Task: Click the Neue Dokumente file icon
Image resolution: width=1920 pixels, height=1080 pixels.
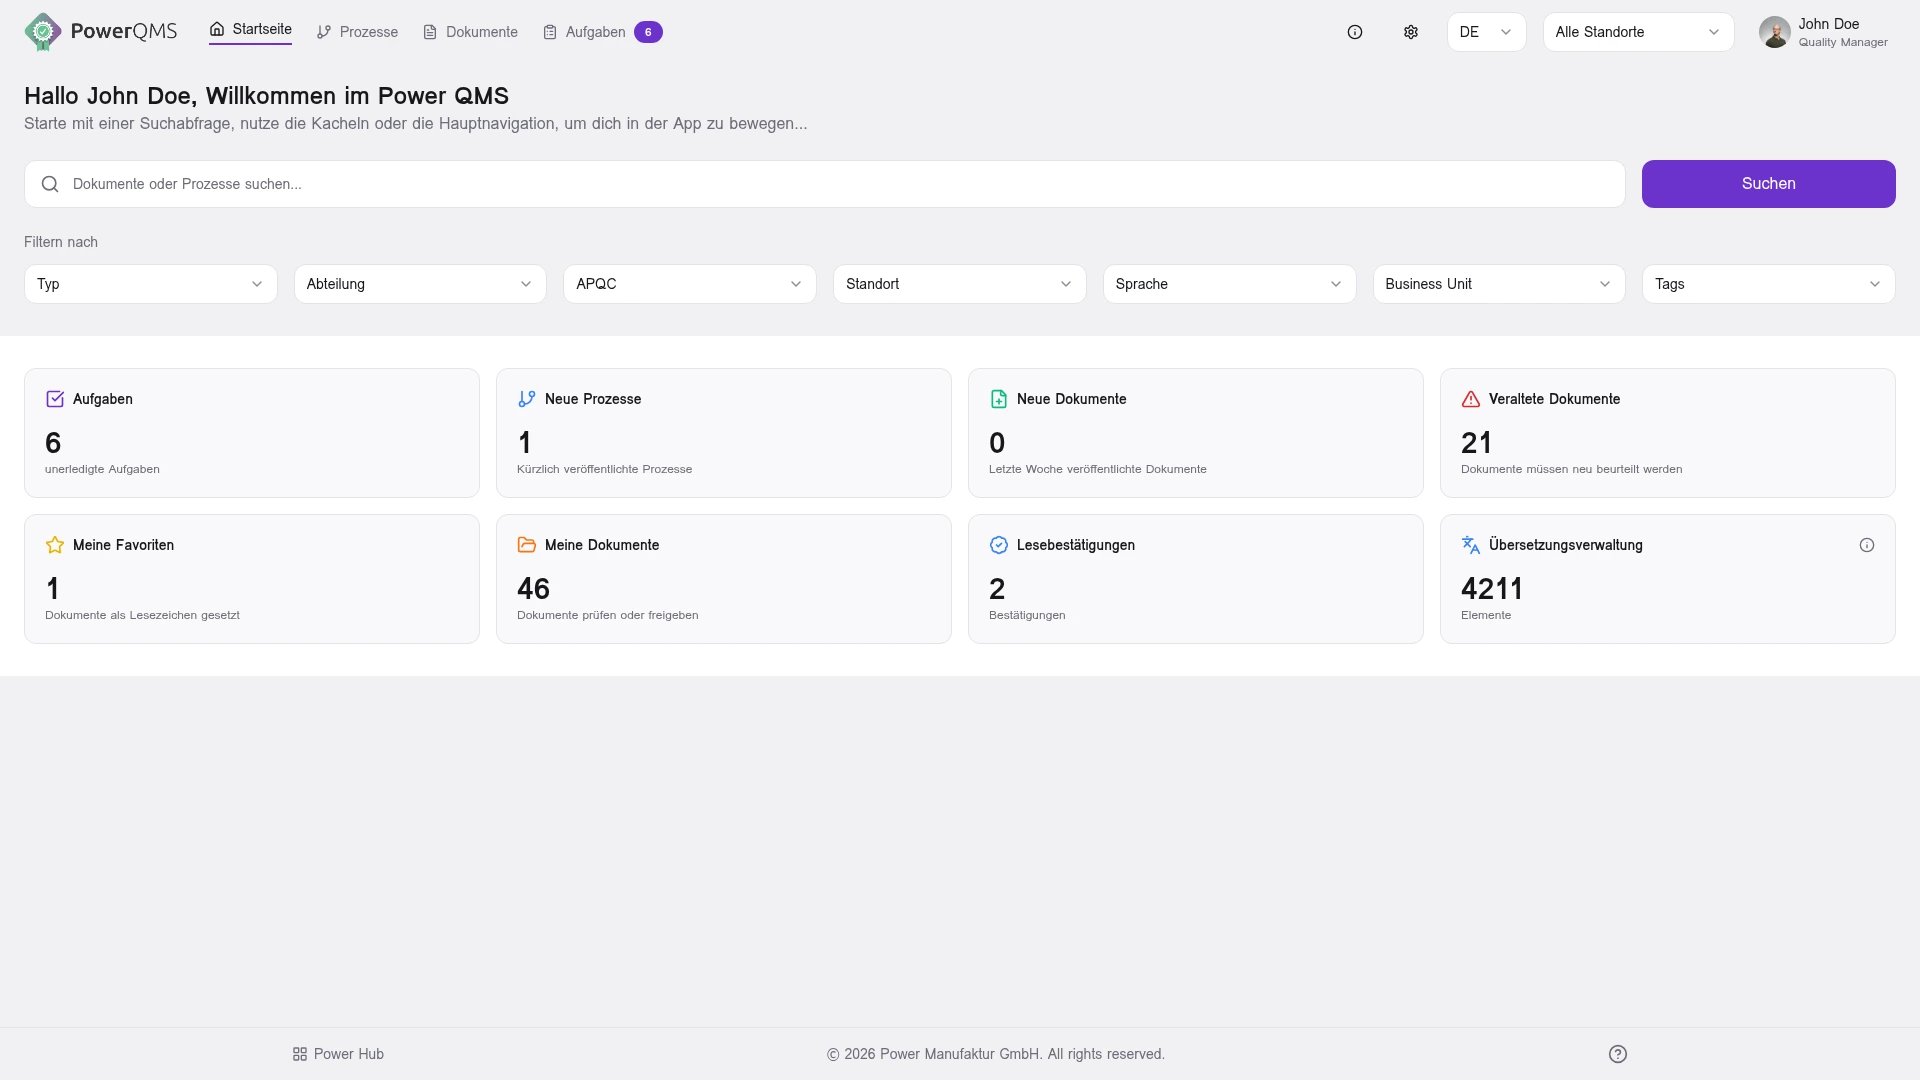Action: pos(999,399)
